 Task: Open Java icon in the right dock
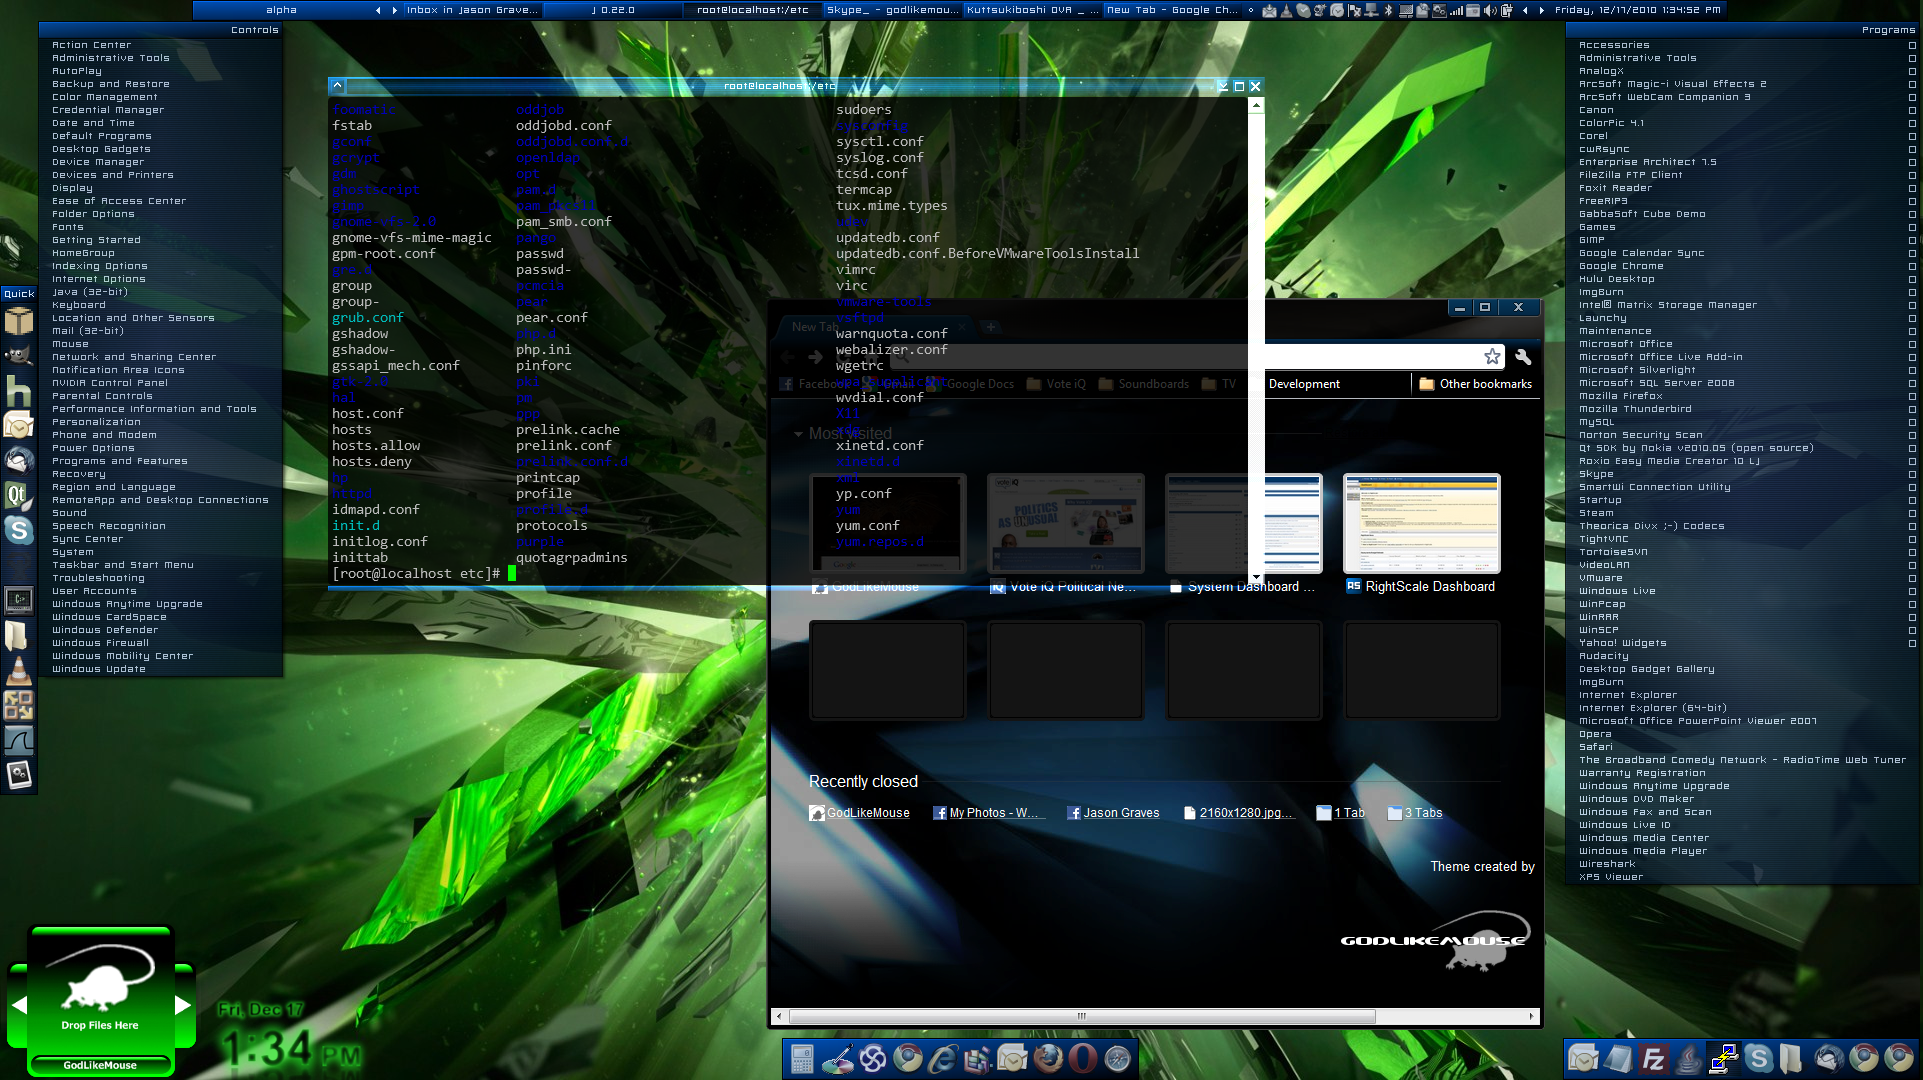tap(1688, 1058)
